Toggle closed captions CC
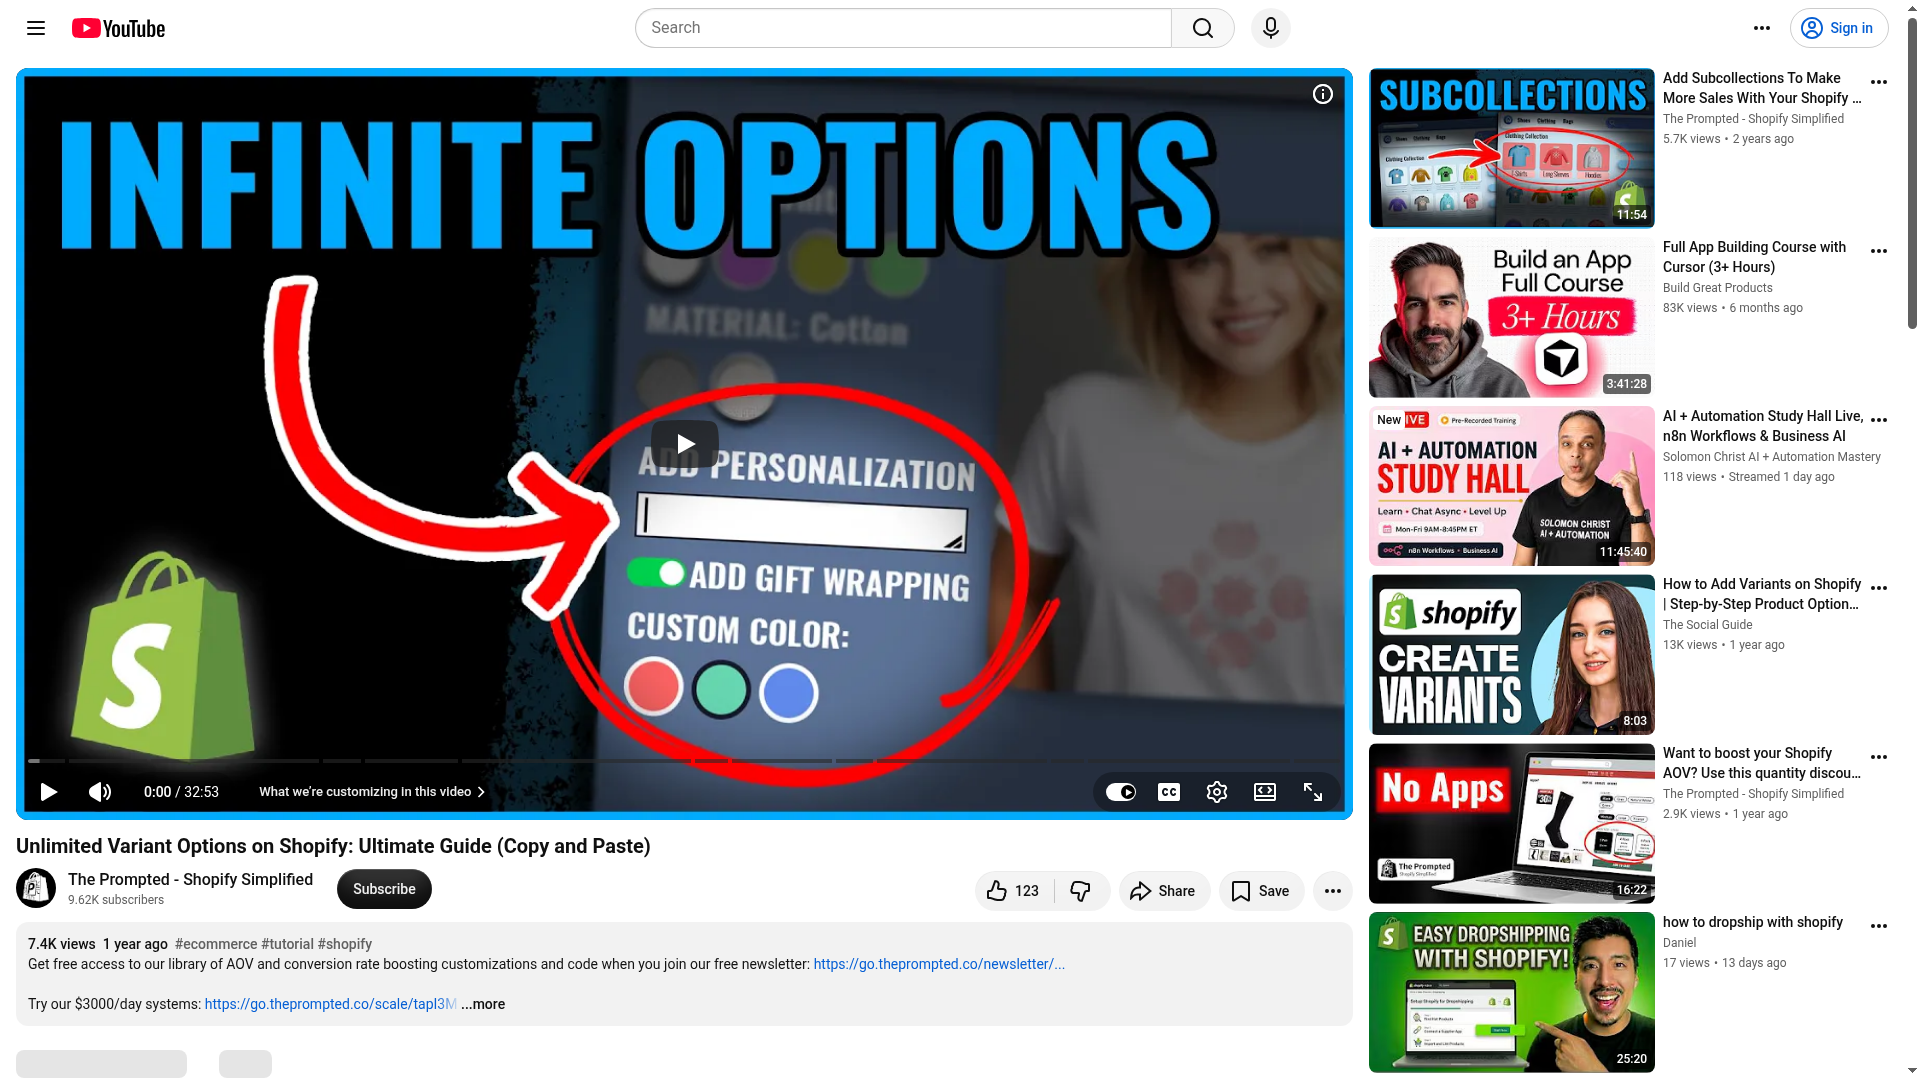This screenshot has width=1920, height=1080. tap(1169, 792)
